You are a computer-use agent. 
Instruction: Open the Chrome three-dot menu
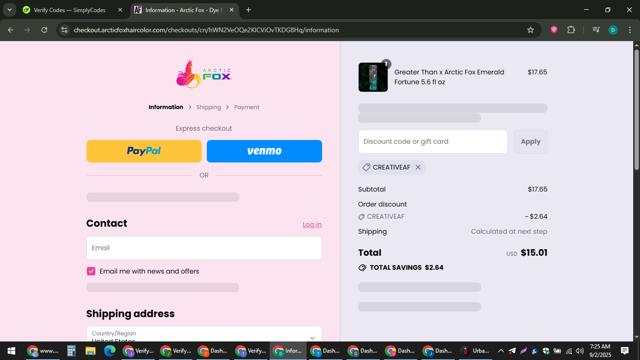point(630,30)
